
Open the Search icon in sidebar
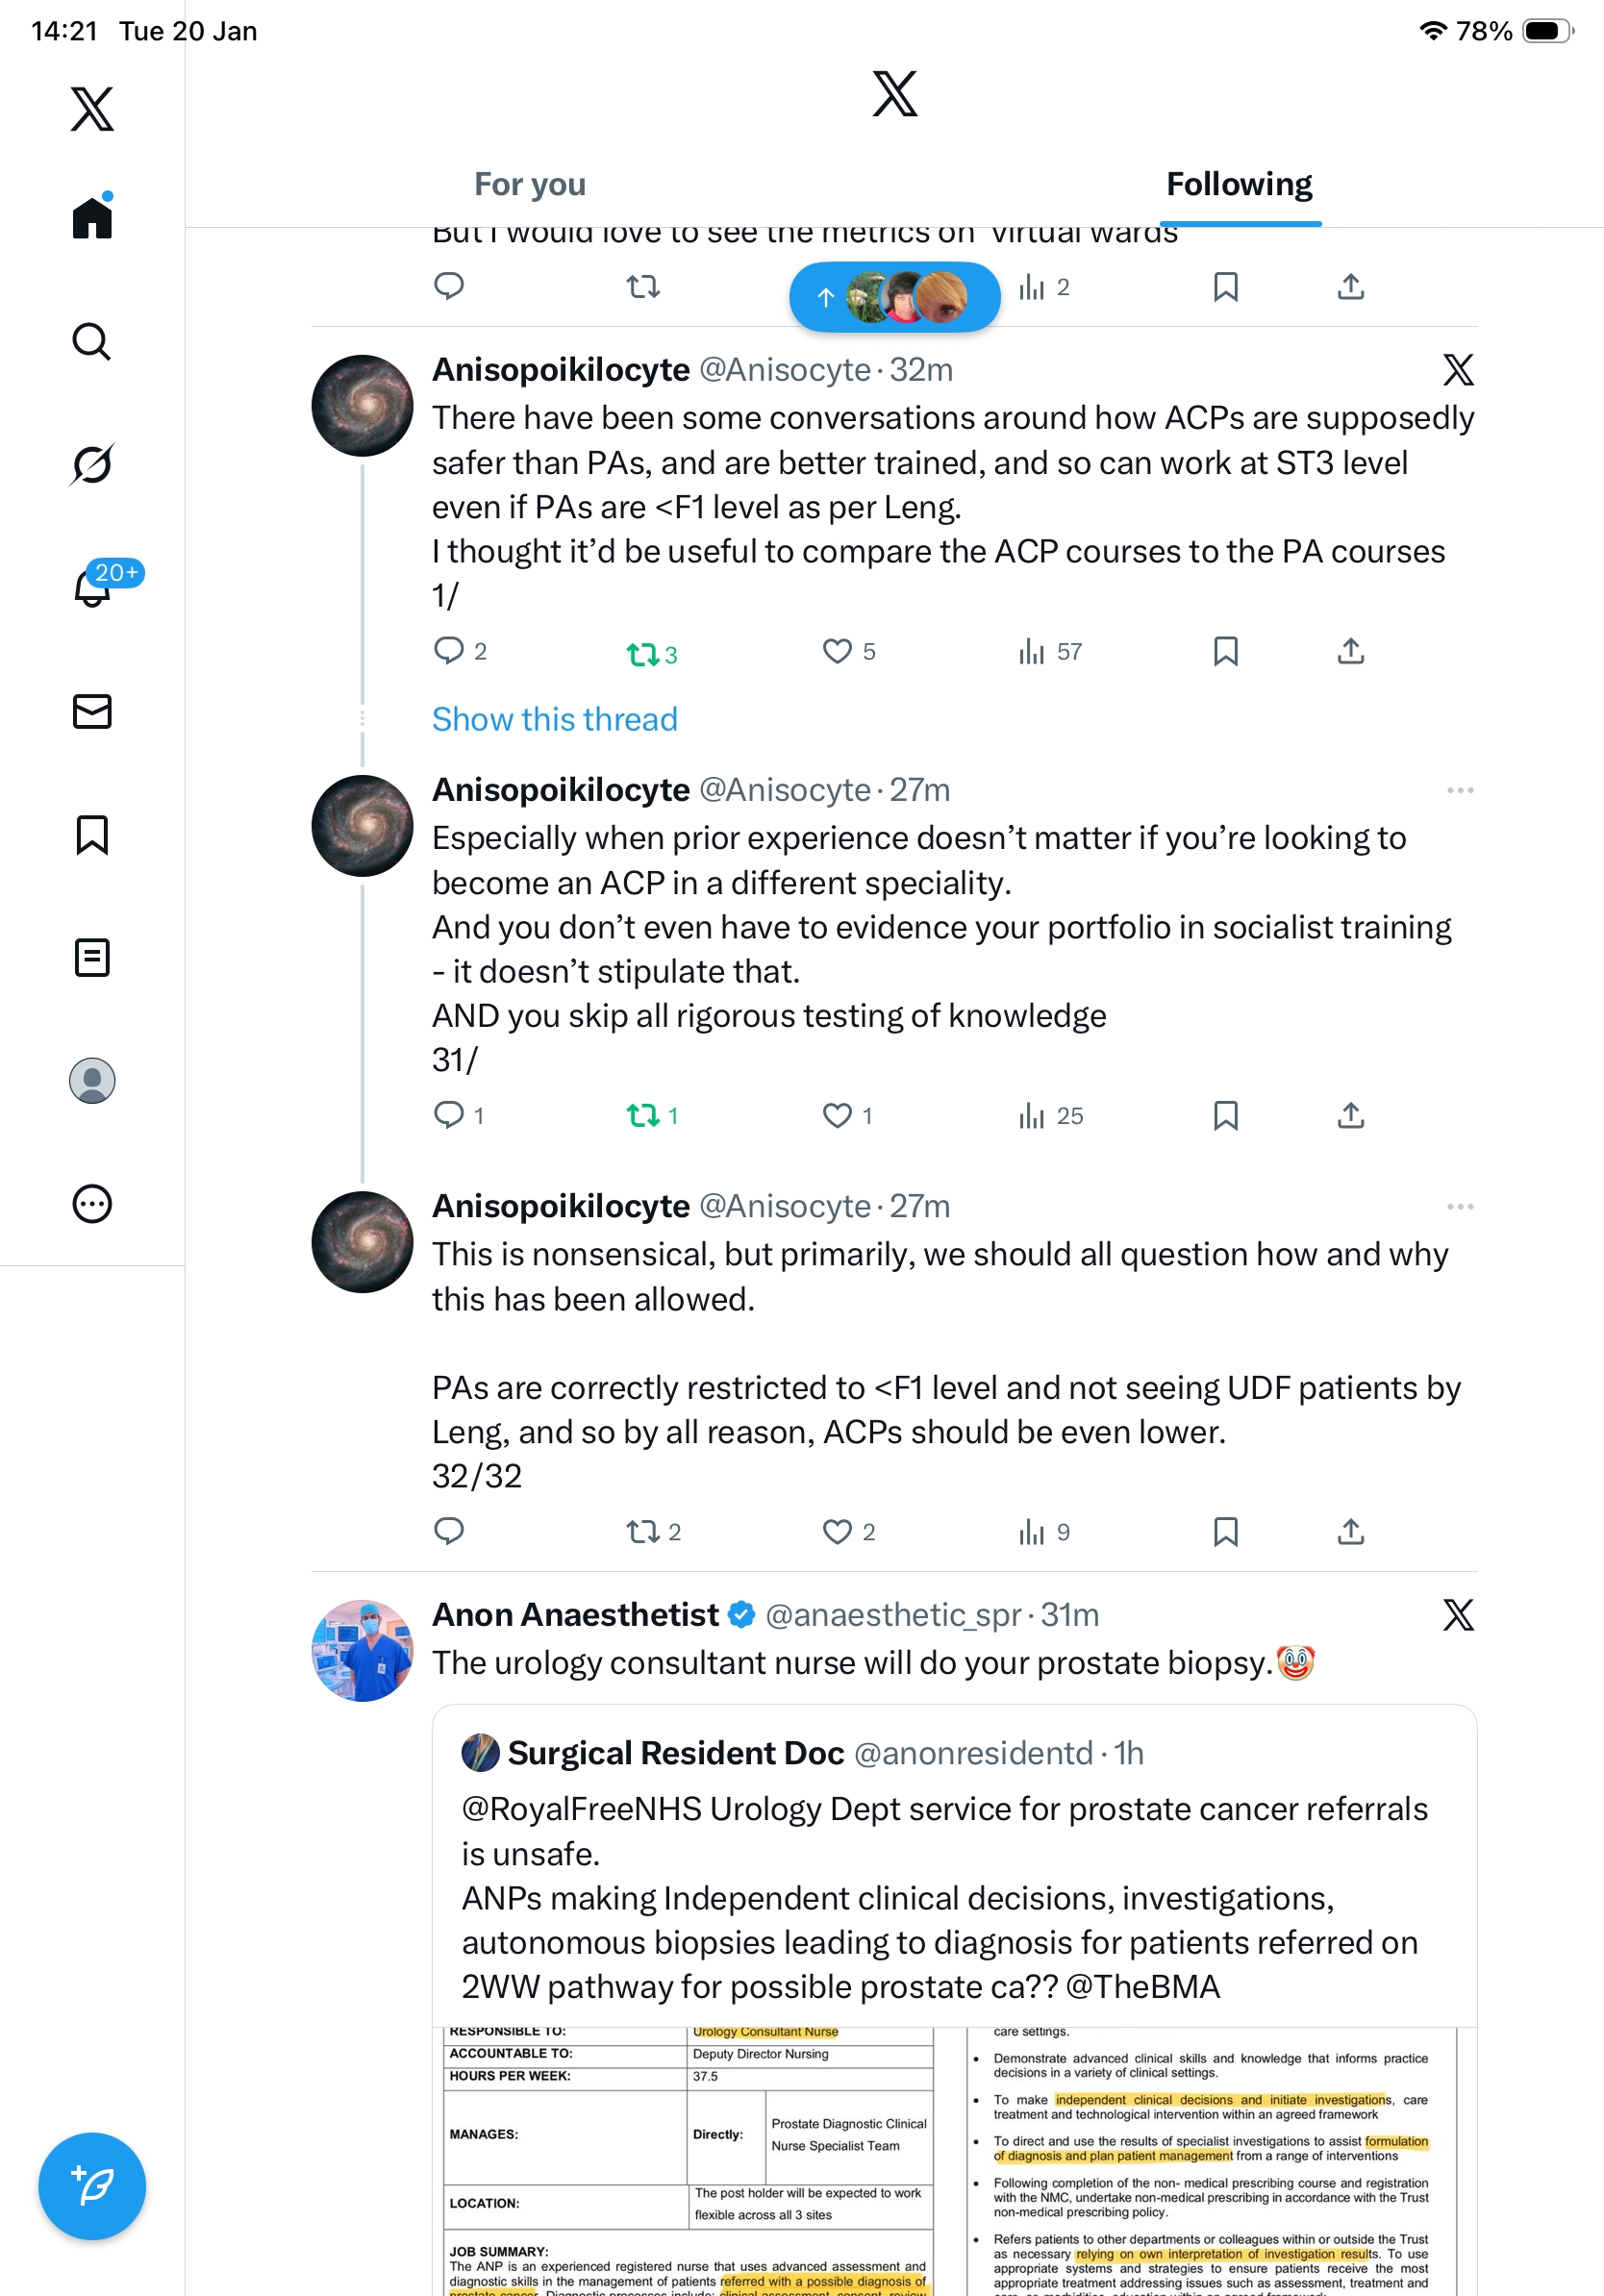92,342
